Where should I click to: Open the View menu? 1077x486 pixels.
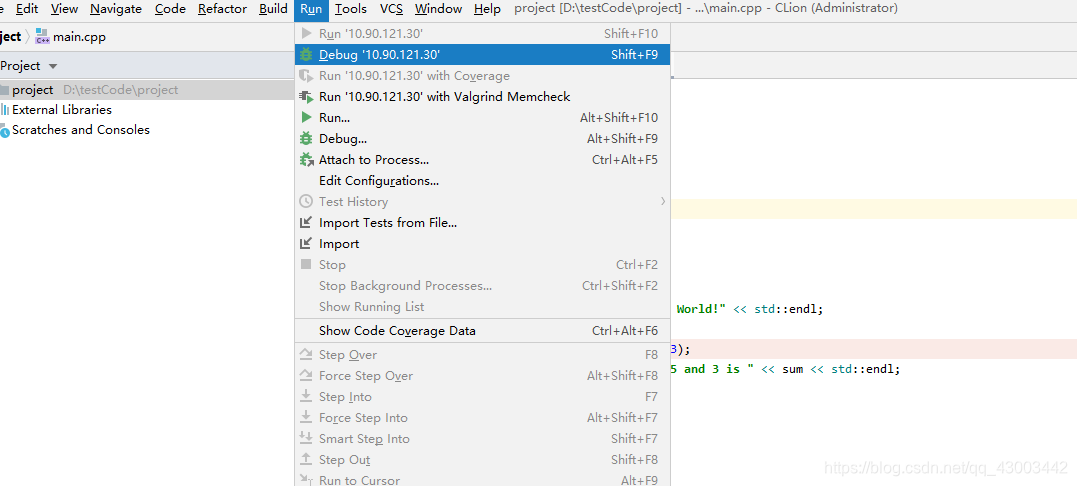(x=65, y=9)
